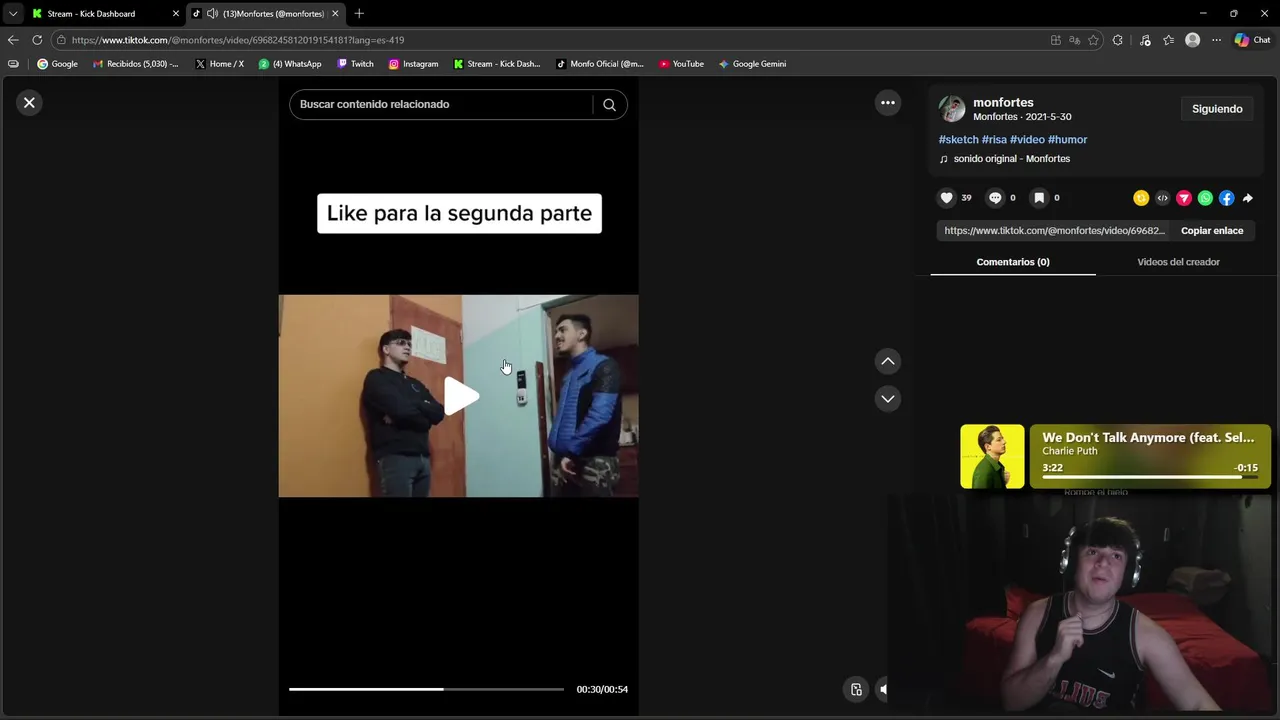Open the Instagram bookmark
The width and height of the screenshot is (1280, 720).
pyautogui.click(x=413, y=64)
